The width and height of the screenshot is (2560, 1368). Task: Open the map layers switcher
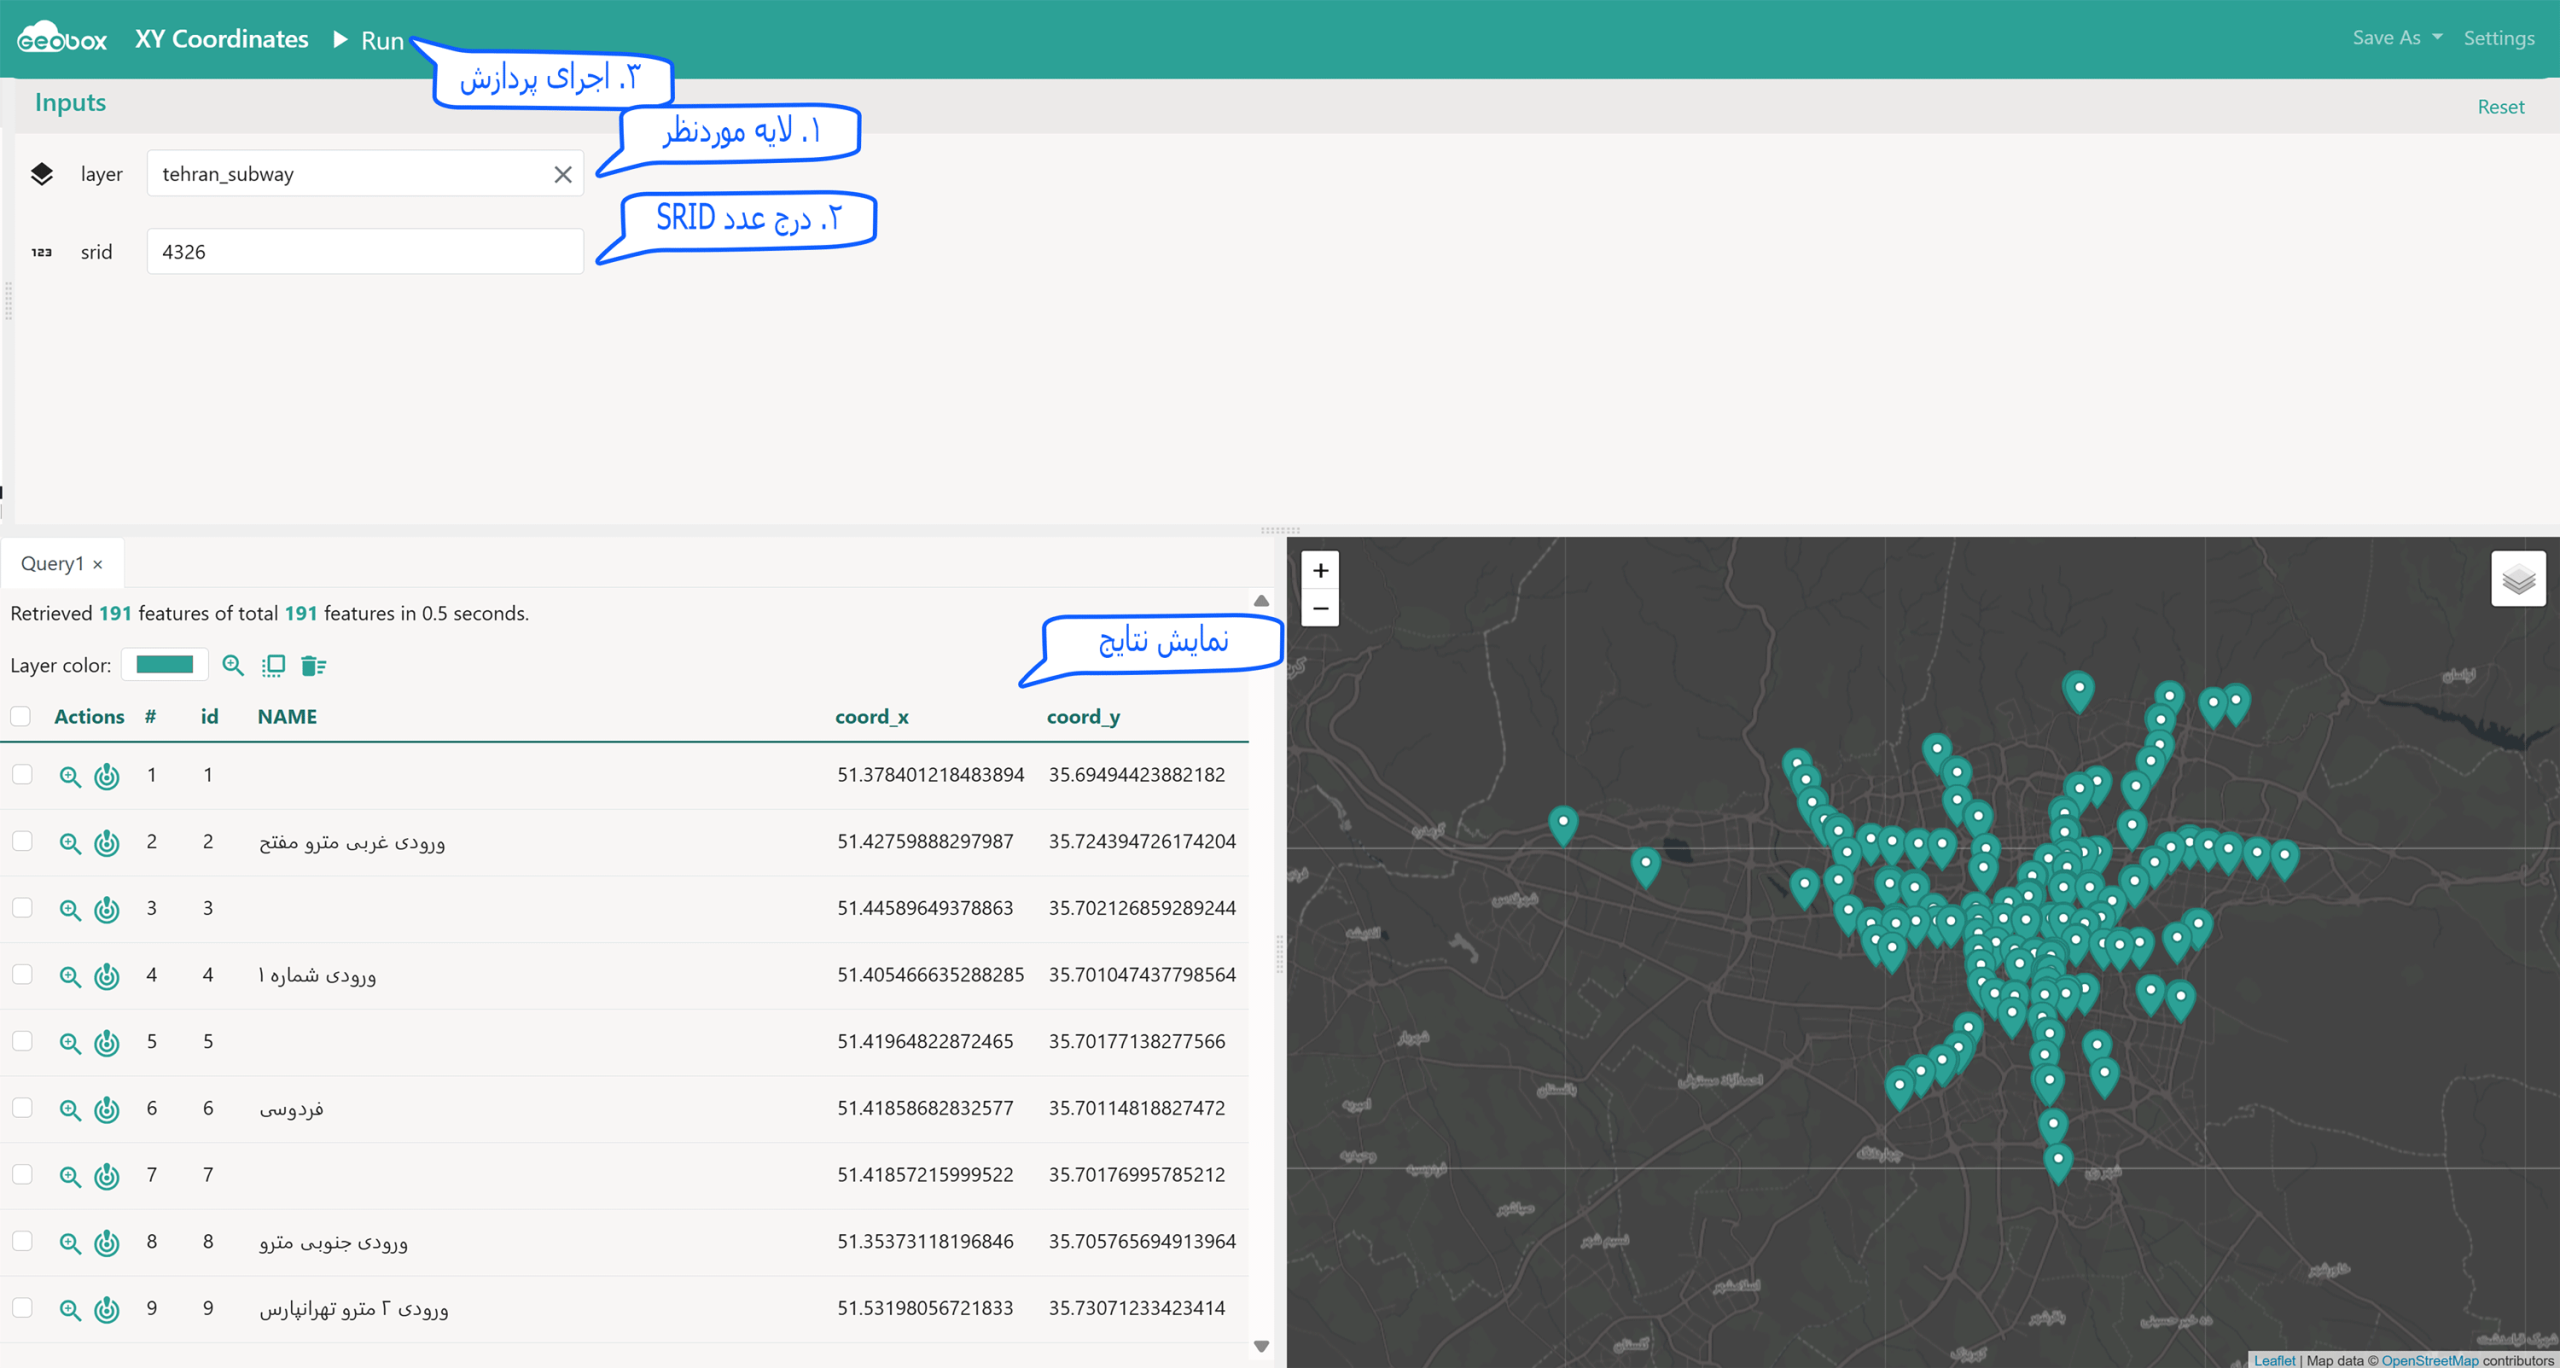(2518, 579)
